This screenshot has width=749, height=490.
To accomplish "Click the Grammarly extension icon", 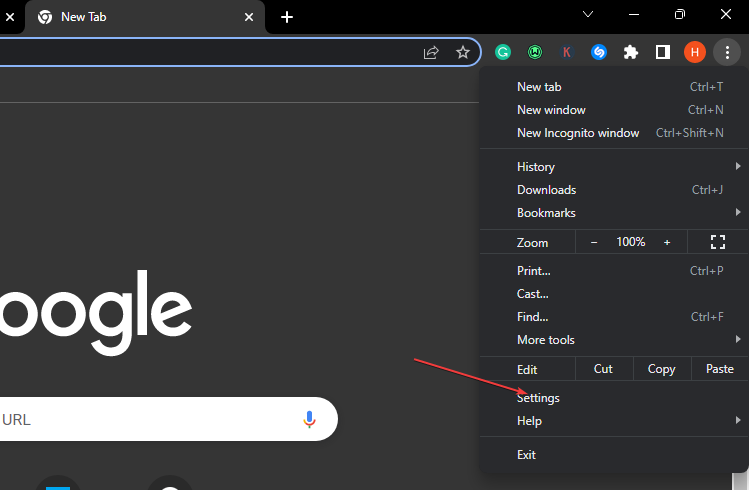I will coord(503,52).
